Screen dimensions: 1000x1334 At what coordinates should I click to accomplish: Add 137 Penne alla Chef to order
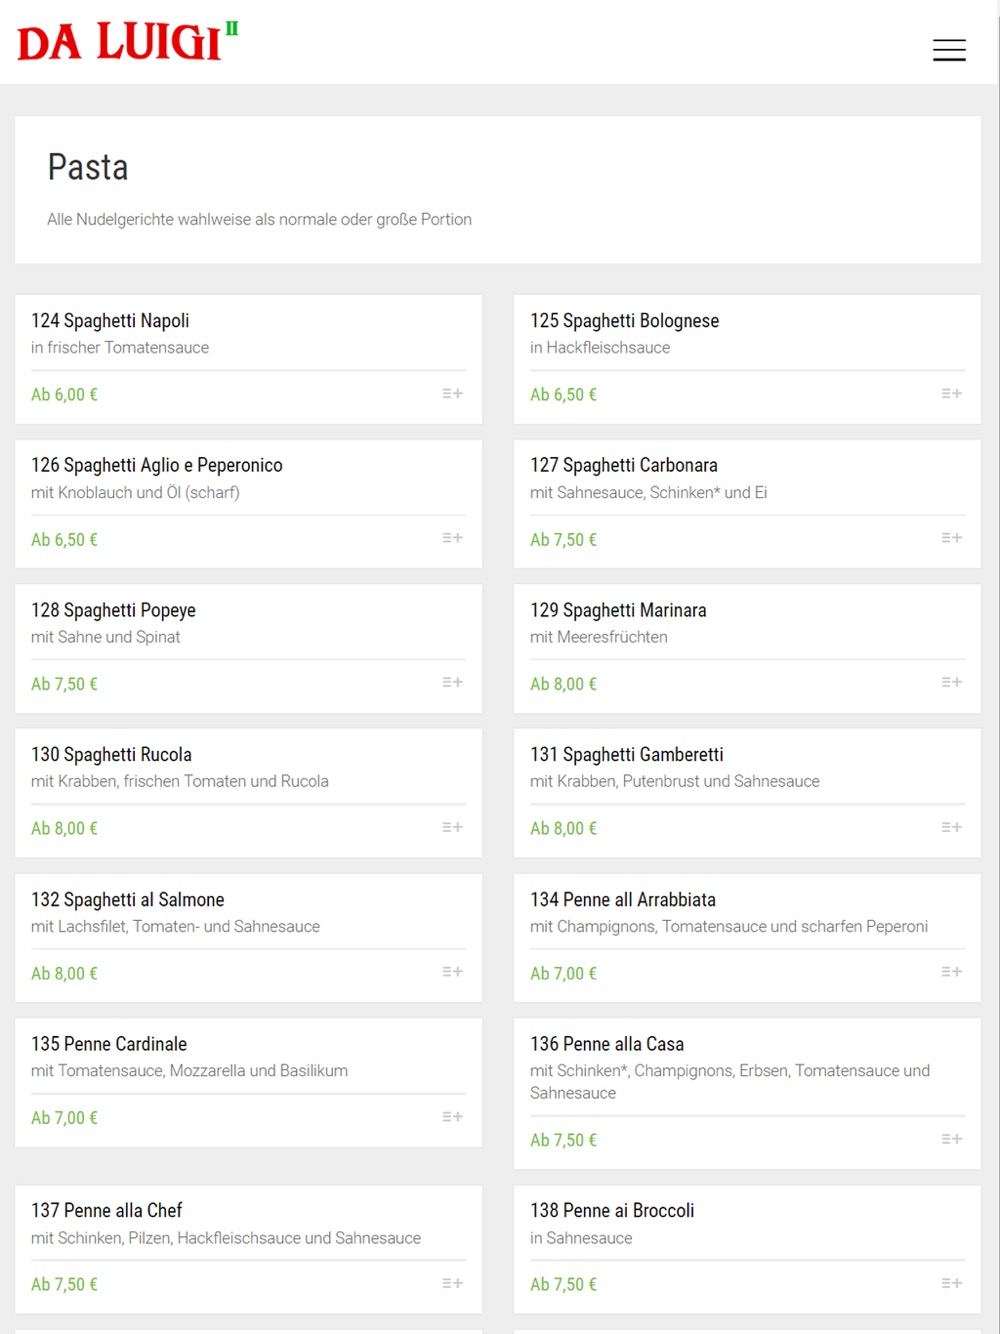(x=452, y=1283)
